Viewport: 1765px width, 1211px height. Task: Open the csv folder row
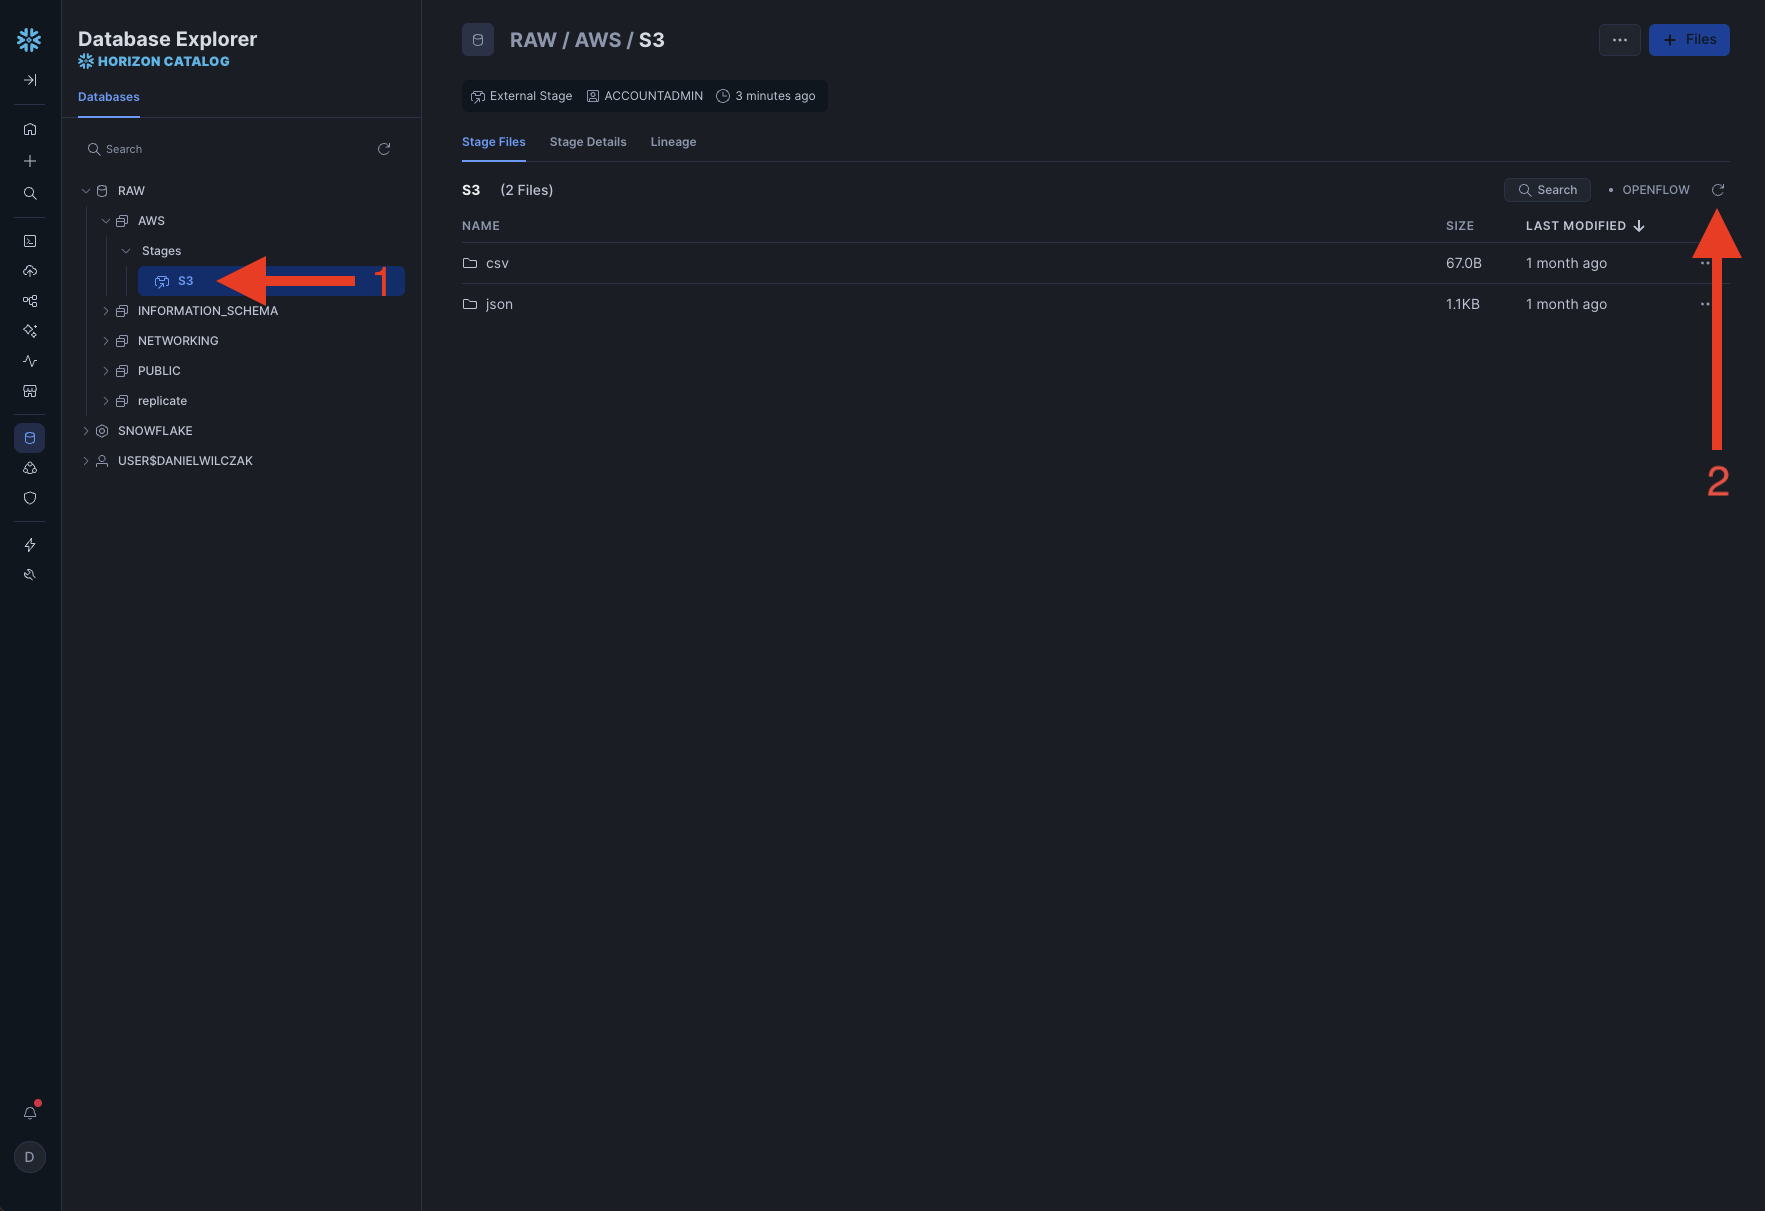pyautogui.click(x=497, y=264)
